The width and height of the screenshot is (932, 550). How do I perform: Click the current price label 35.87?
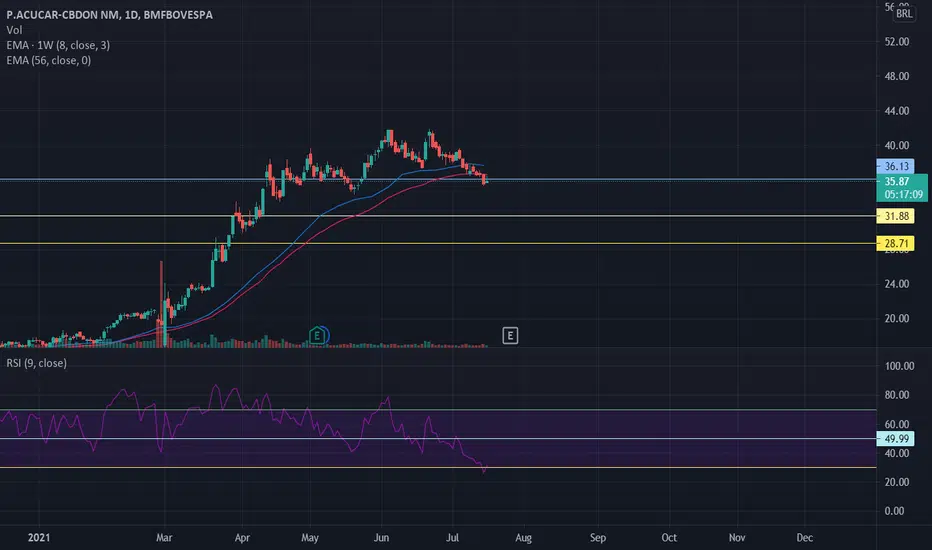point(896,181)
